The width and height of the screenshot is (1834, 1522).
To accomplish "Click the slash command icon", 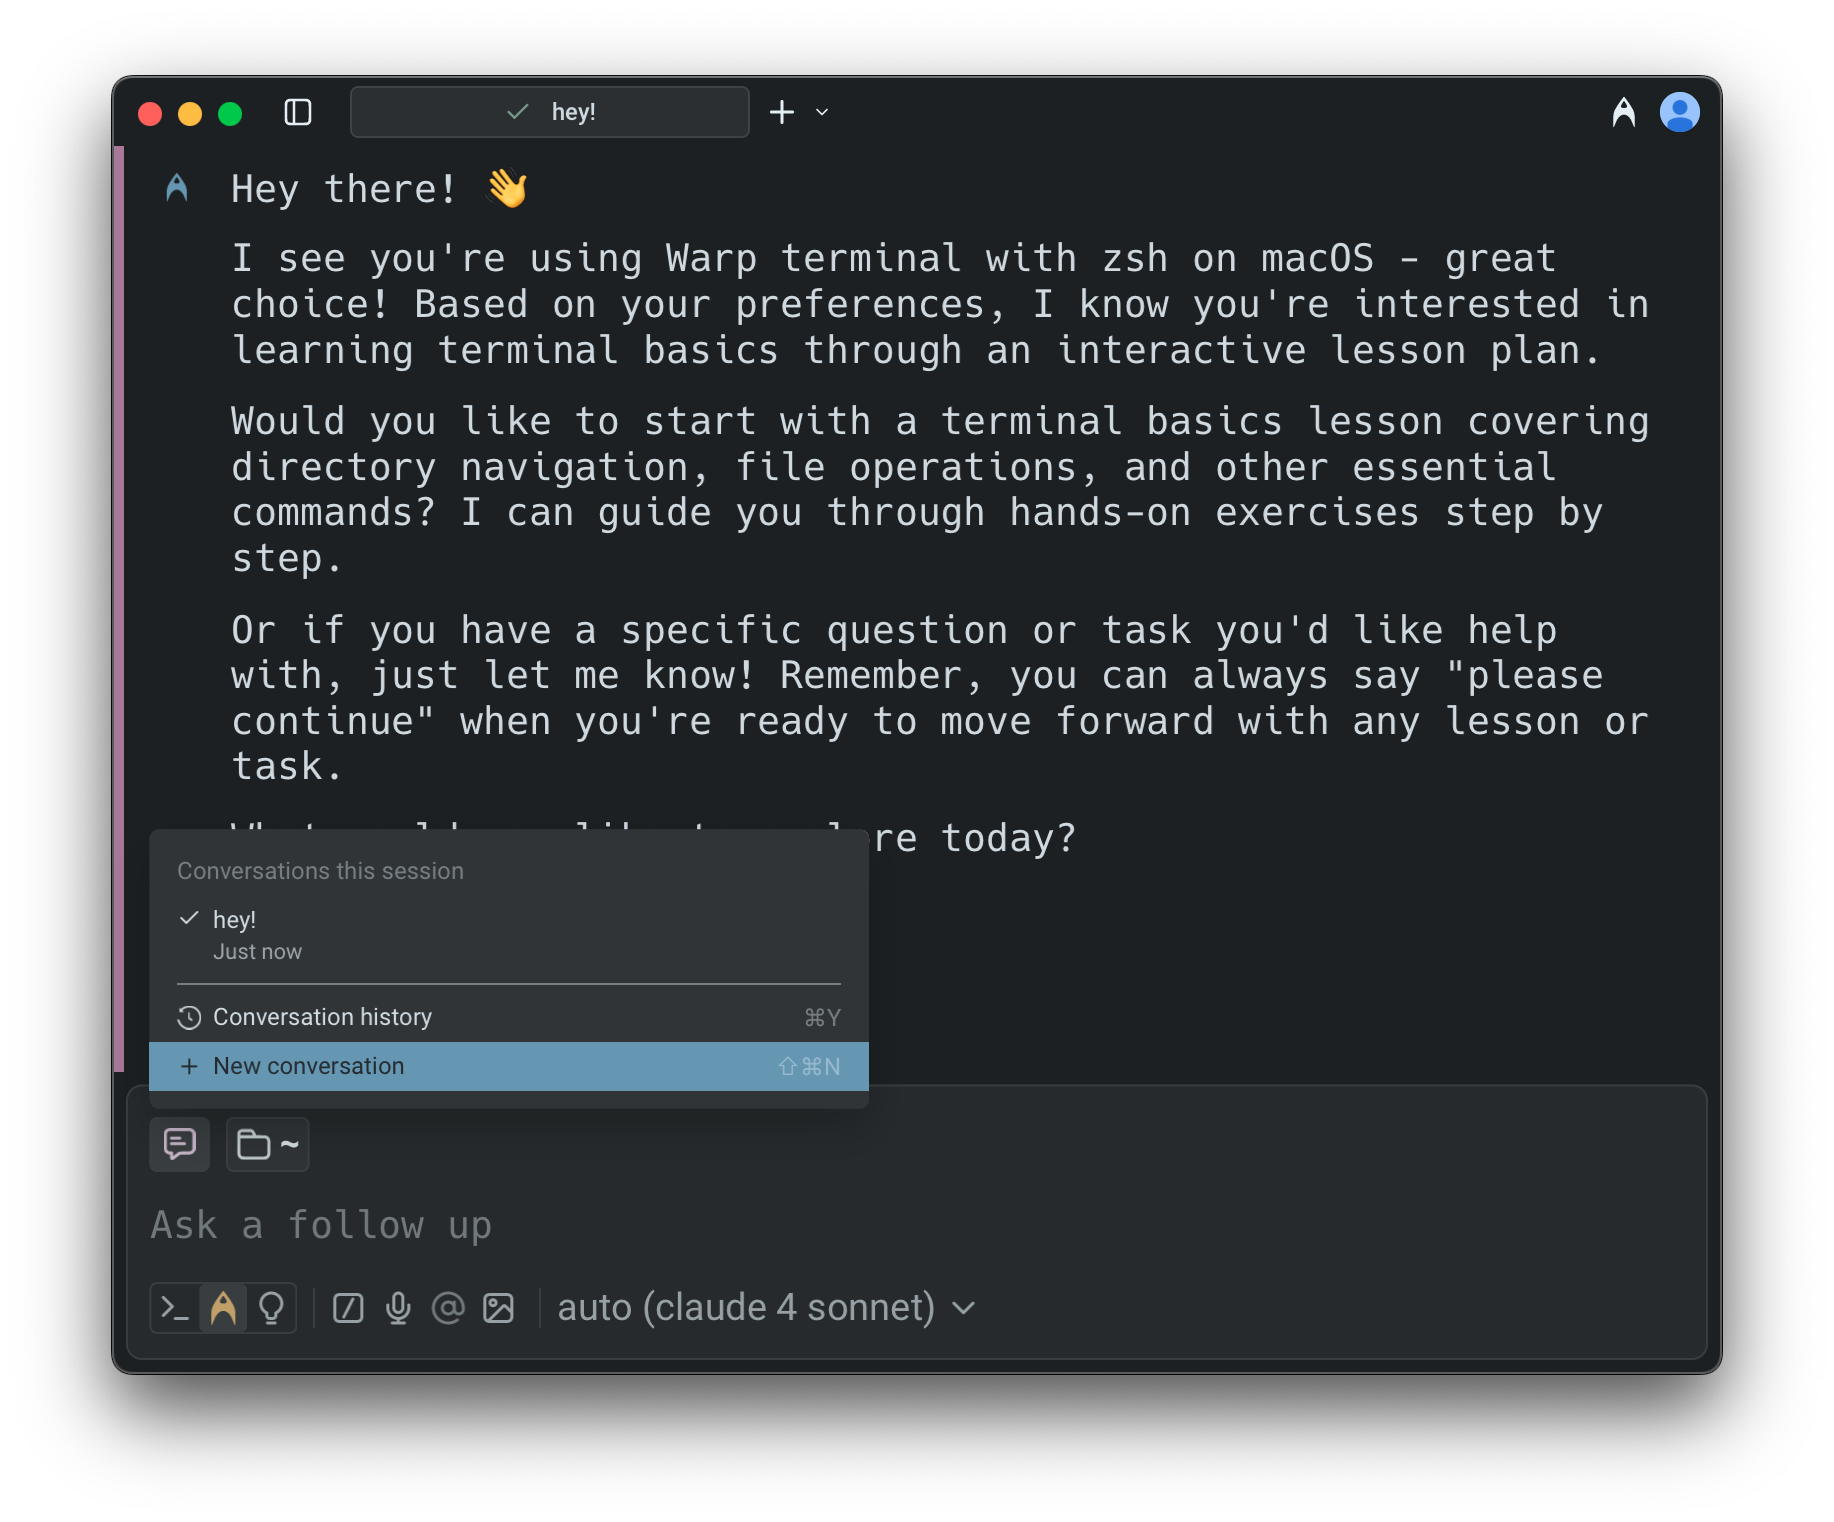I will [x=348, y=1308].
